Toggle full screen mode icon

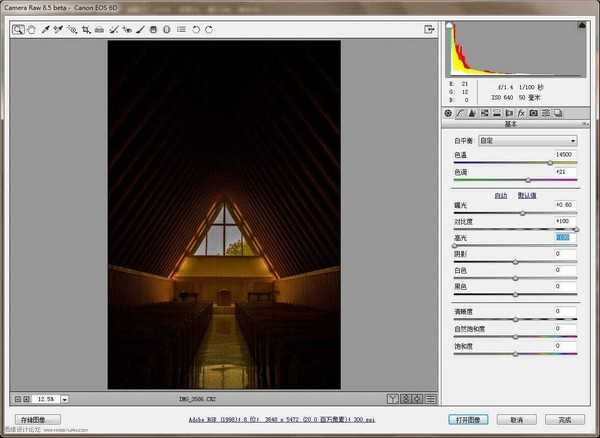click(x=429, y=30)
